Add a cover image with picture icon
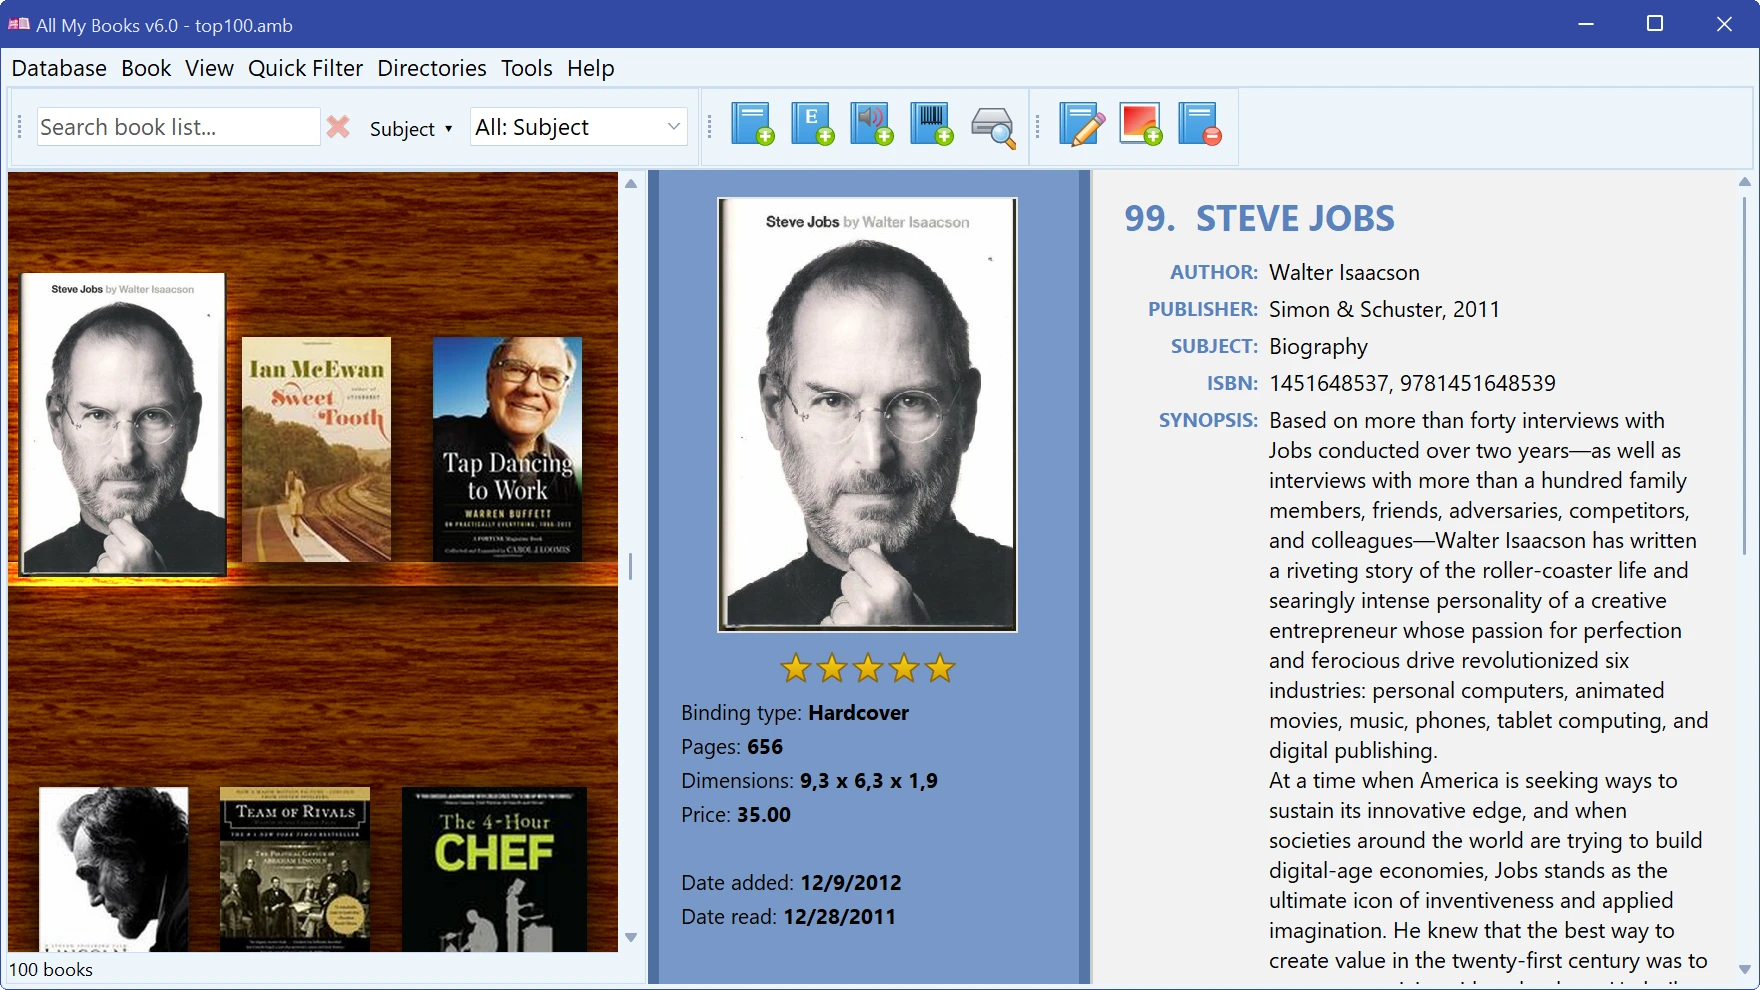Screen dimensions: 1760x990 point(1141,125)
